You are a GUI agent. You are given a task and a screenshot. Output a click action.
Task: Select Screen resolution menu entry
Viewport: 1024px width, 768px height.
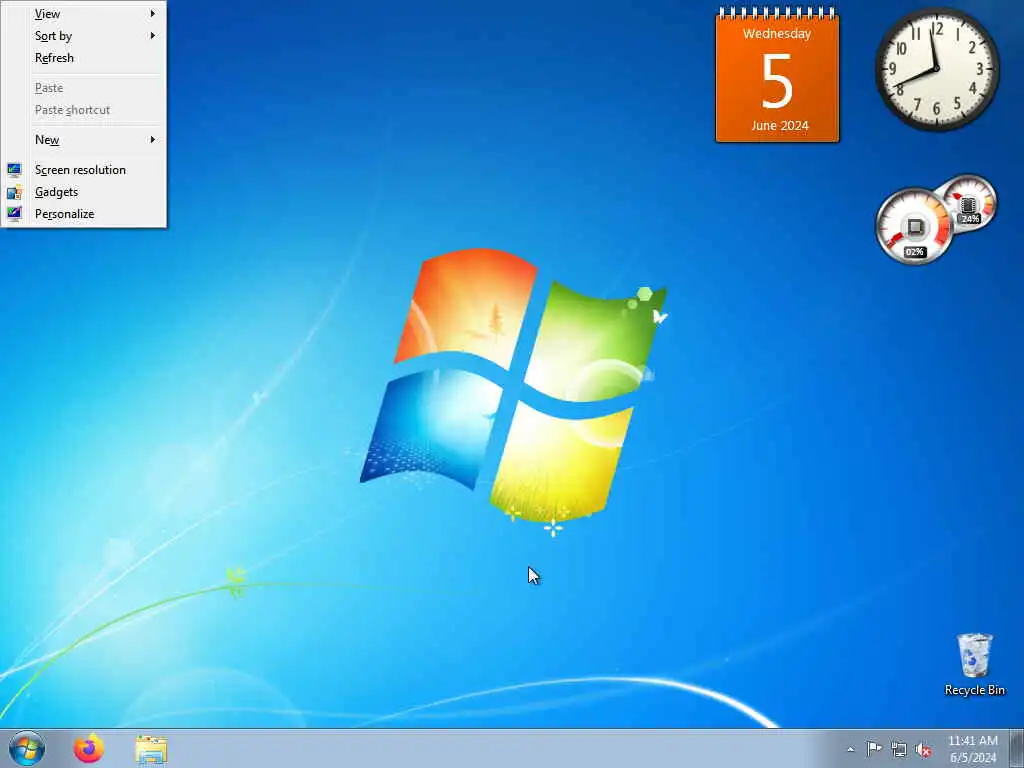point(84,170)
